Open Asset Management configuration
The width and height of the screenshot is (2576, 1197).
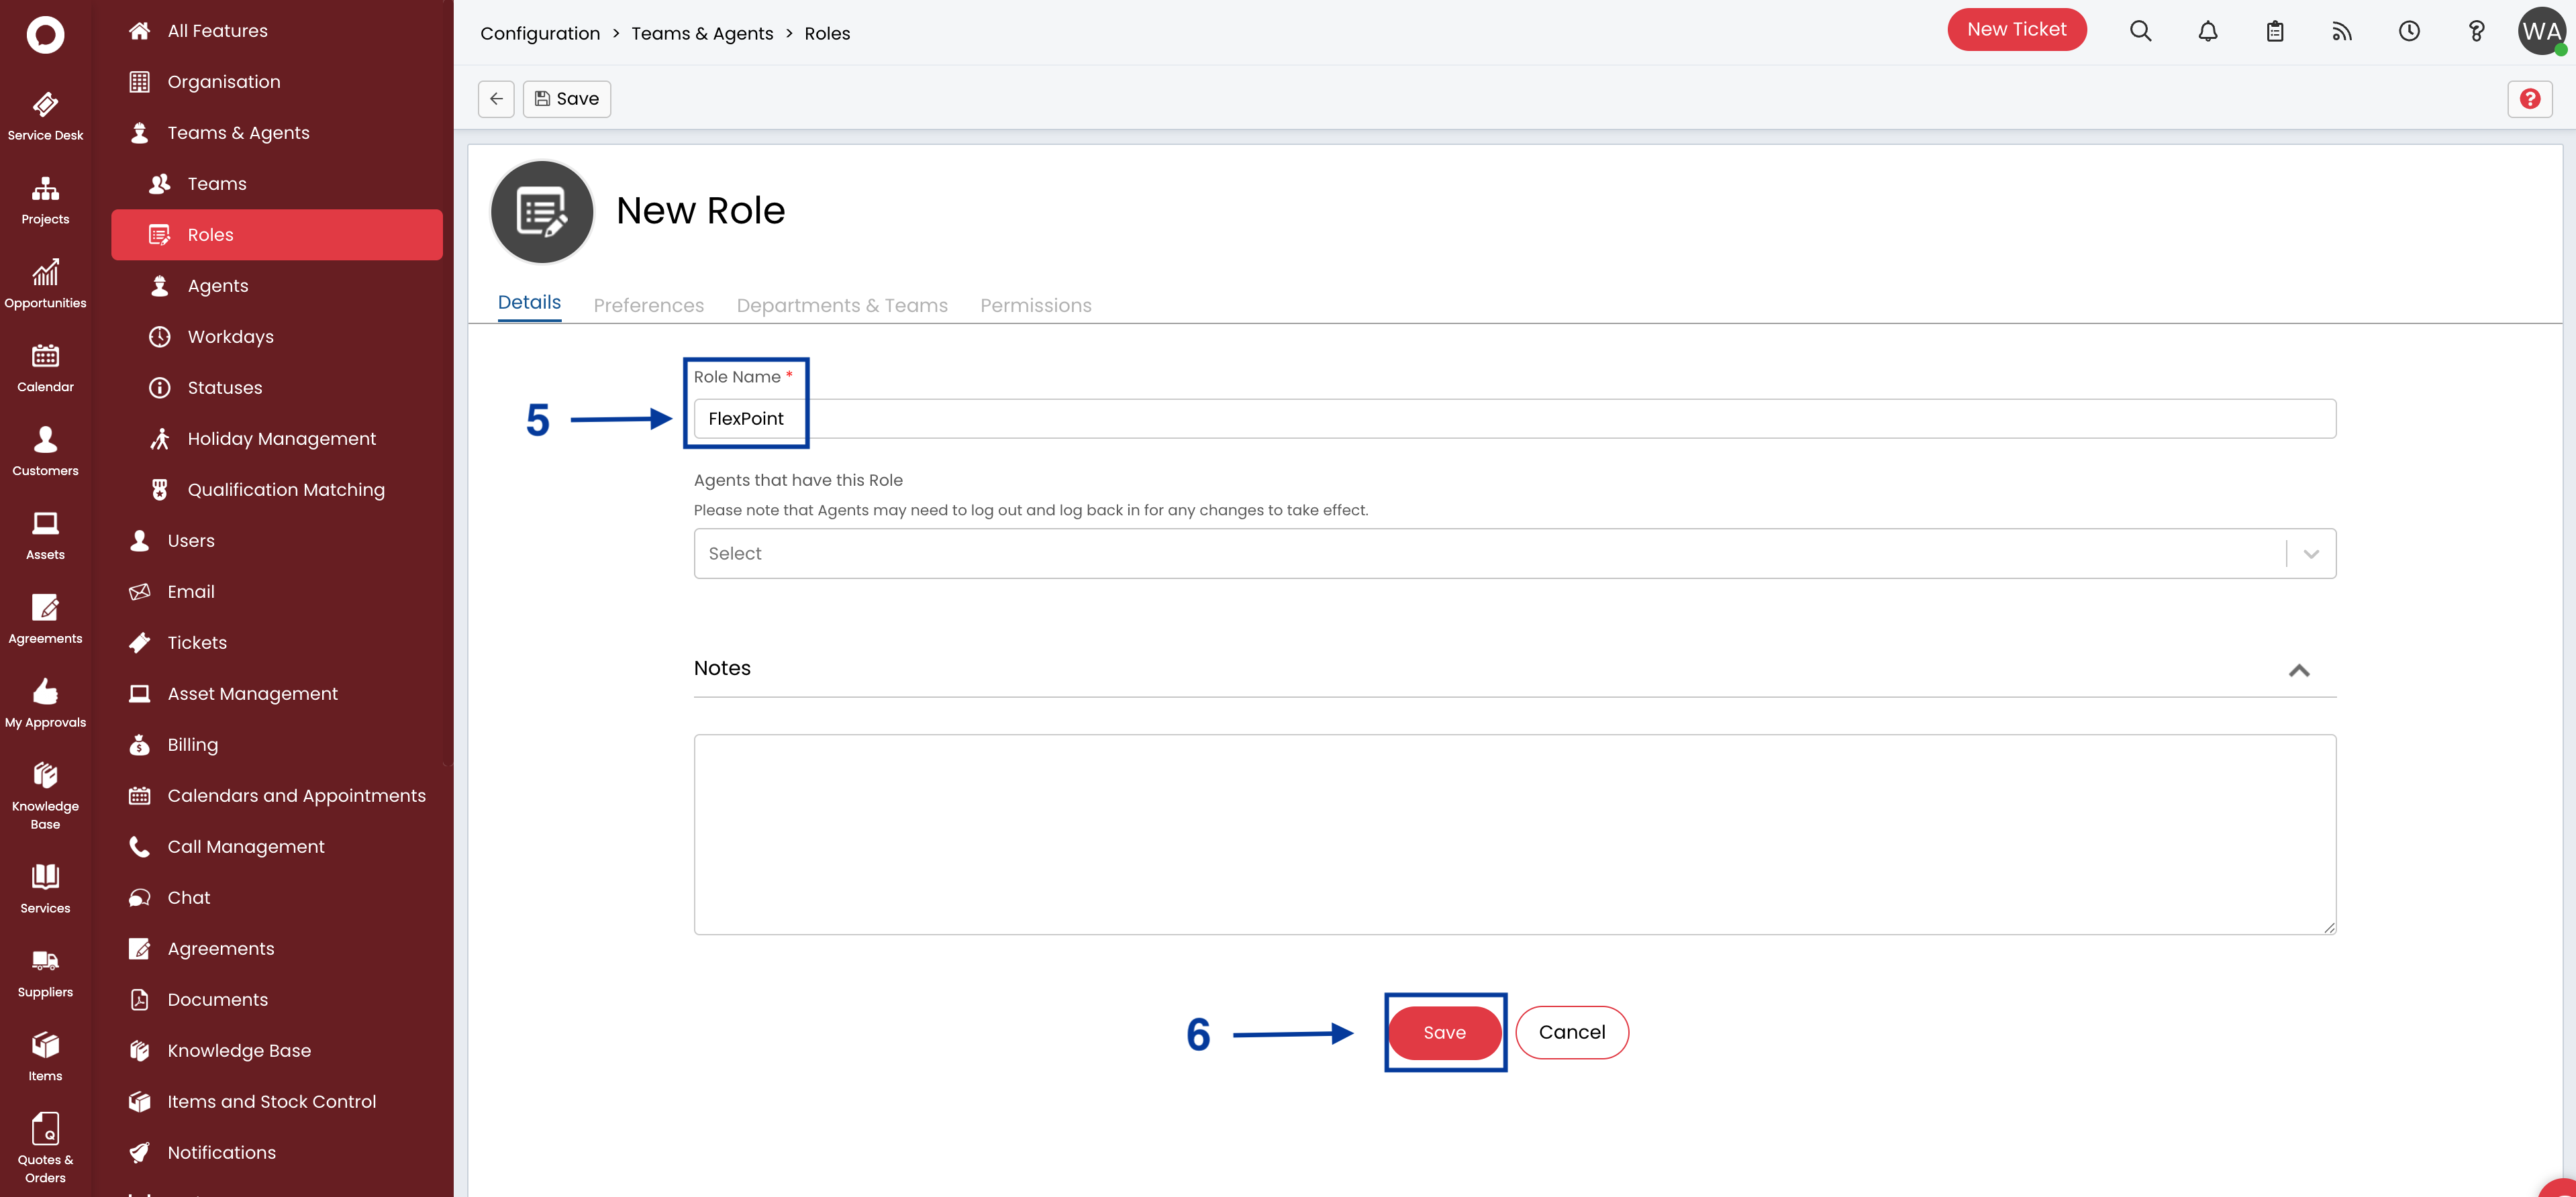pos(276,694)
